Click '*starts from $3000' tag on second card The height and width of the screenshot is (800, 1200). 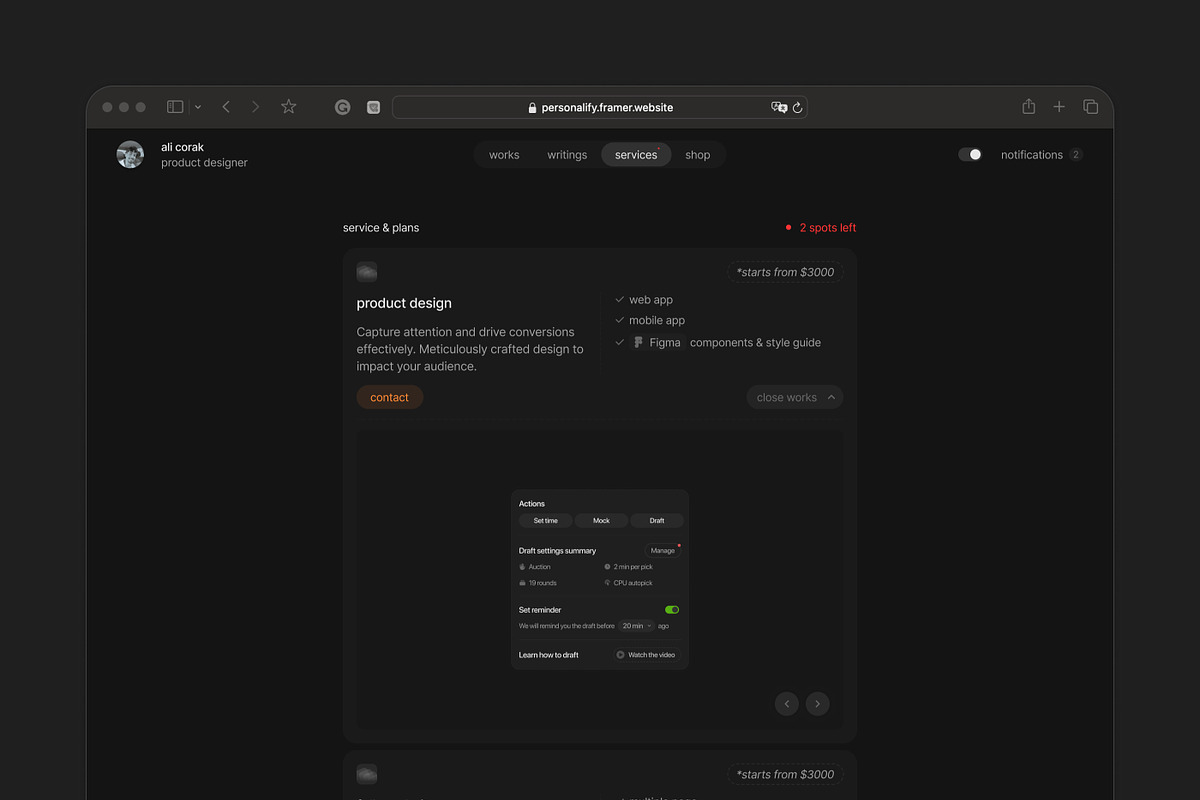click(x=785, y=774)
